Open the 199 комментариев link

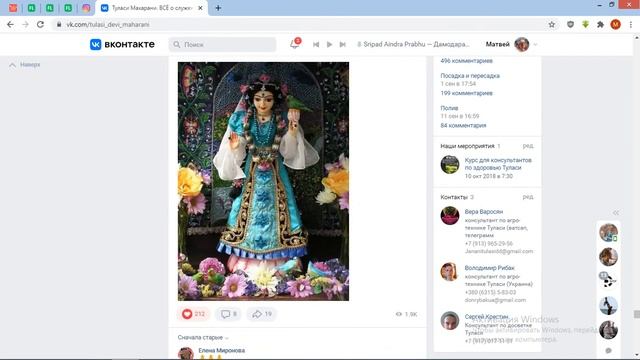tap(467, 93)
